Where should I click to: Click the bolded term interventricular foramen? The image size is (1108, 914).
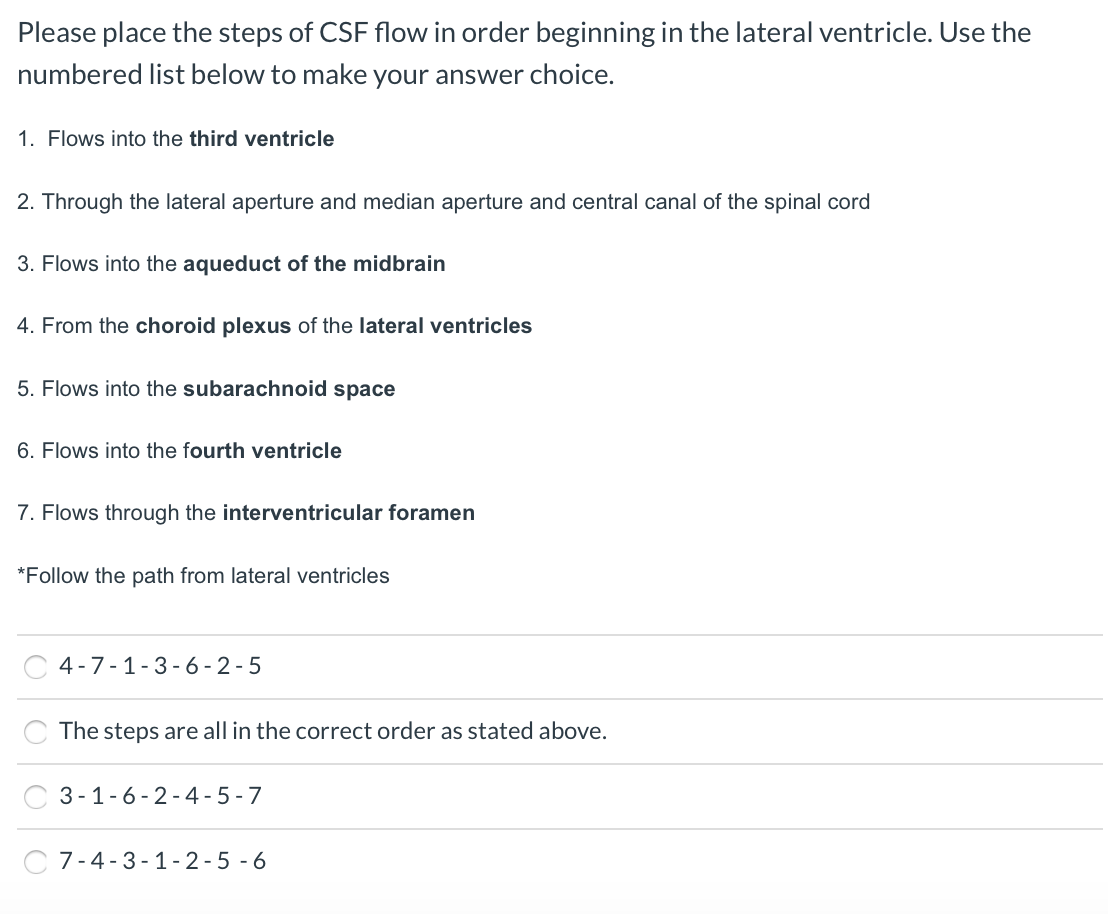pyautogui.click(x=347, y=512)
